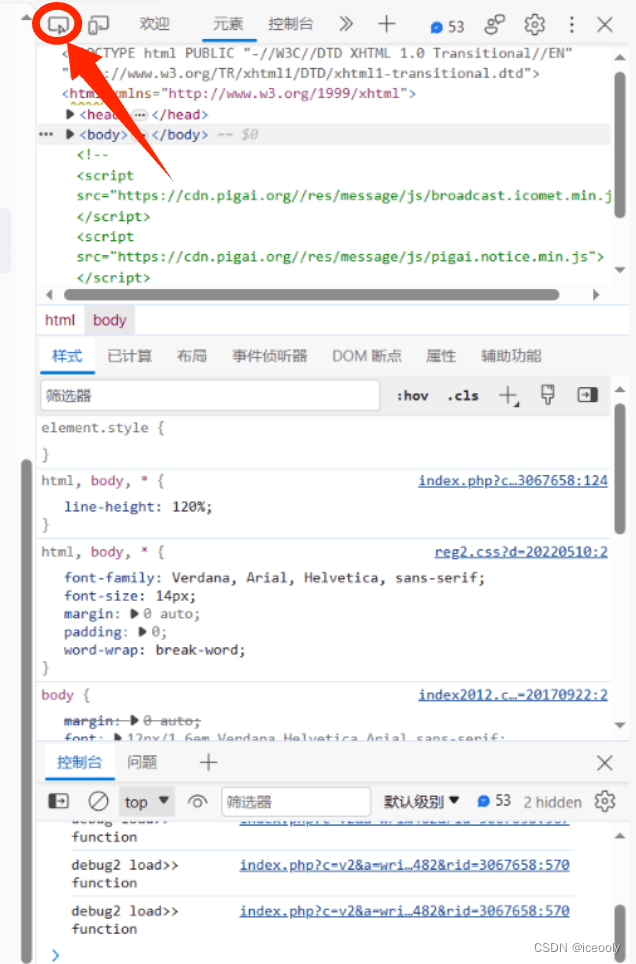Open the 已计算 computed tab

[x=129, y=356]
